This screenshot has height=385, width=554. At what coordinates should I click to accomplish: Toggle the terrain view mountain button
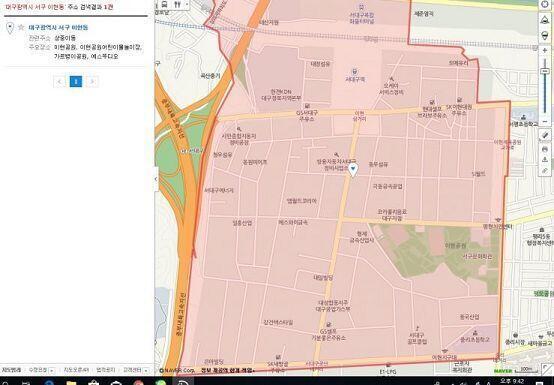[544, 20]
